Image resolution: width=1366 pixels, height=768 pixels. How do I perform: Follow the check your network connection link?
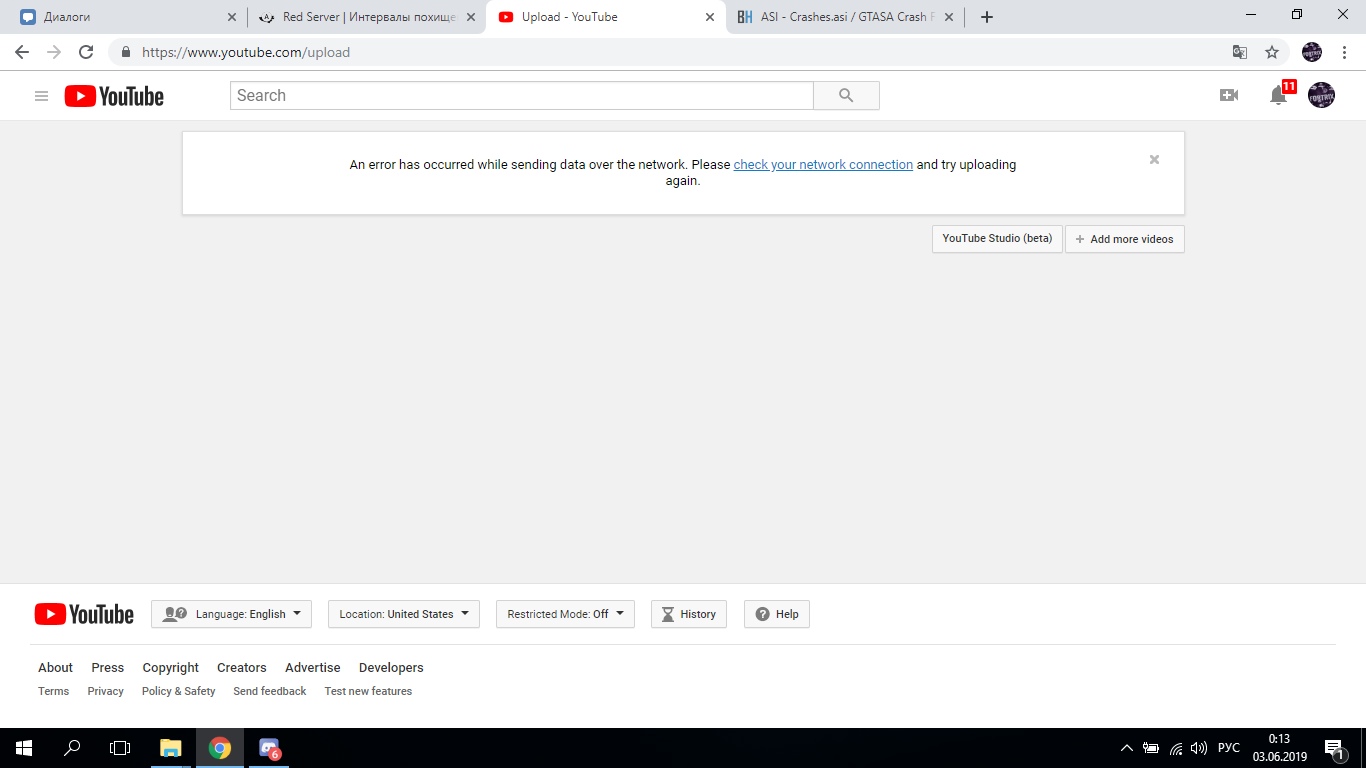(x=823, y=165)
